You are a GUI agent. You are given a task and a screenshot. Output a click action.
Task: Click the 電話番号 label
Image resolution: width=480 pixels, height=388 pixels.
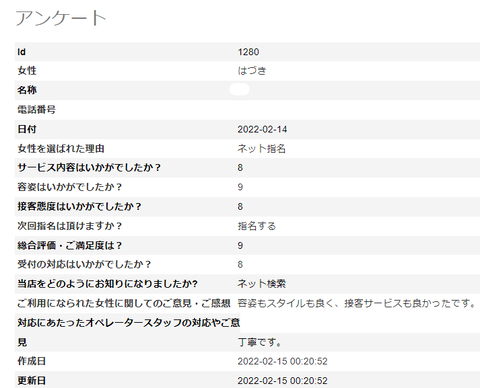(36, 109)
